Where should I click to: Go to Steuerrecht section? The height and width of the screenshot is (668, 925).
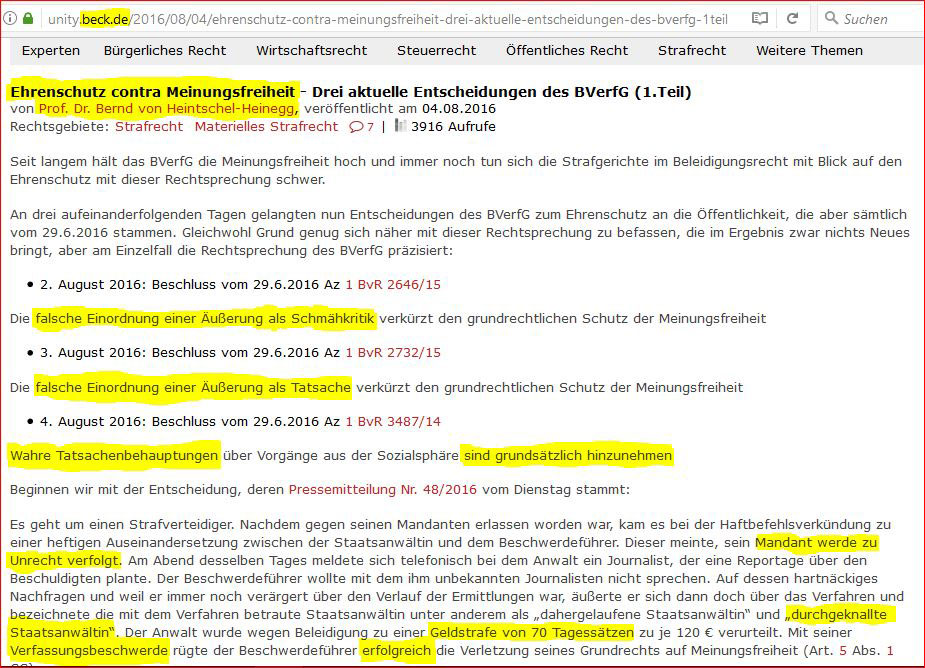436,50
